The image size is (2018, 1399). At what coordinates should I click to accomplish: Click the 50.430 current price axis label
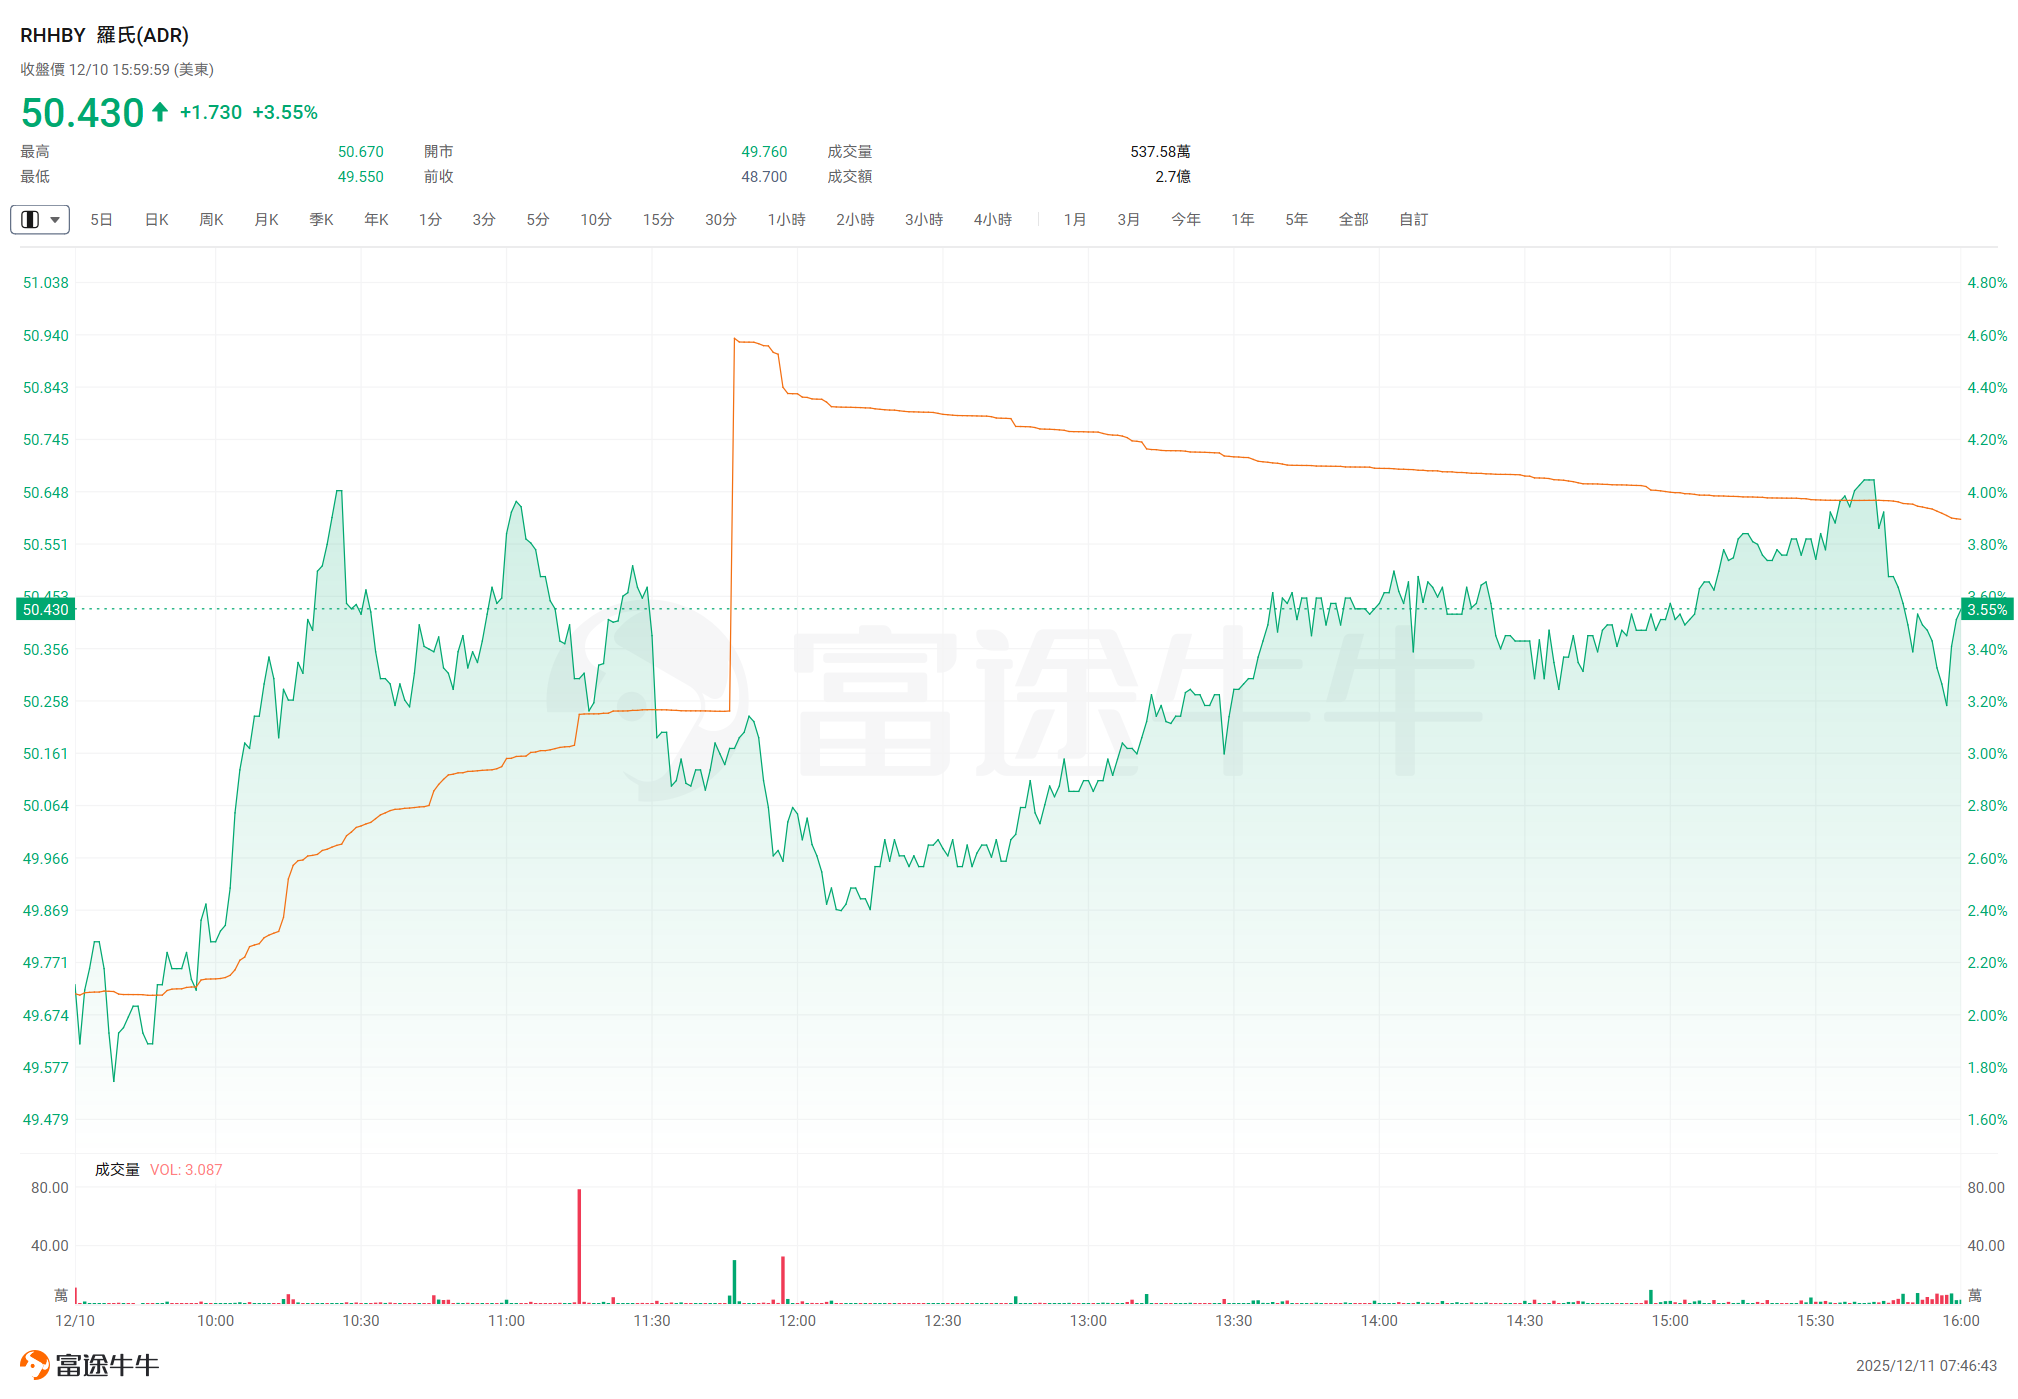[x=46, y=609]
